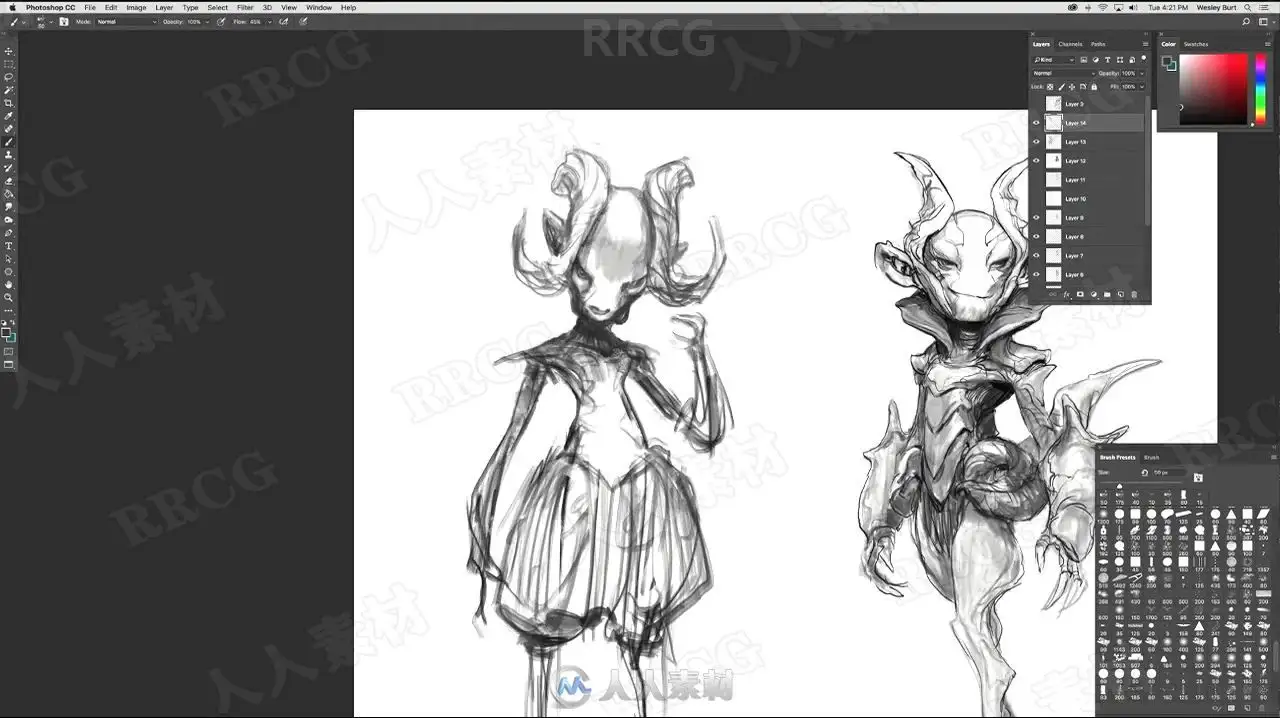Click delete layer trash icon

[x=1134, y=294]
